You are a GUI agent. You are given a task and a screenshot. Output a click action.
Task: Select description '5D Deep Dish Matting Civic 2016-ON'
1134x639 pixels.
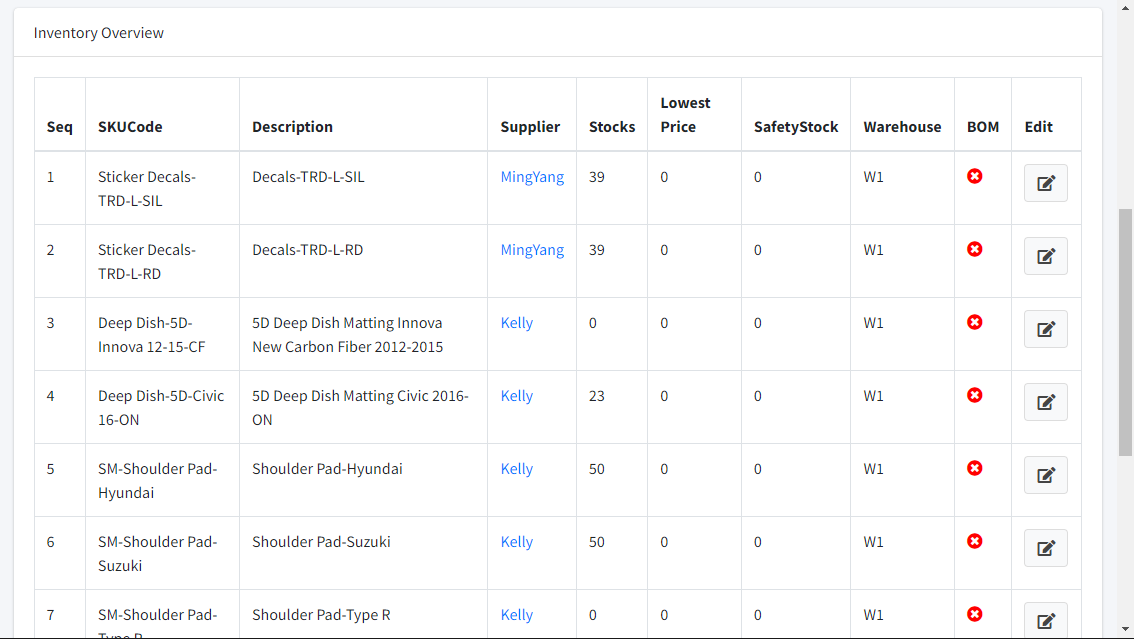[360, 408]
